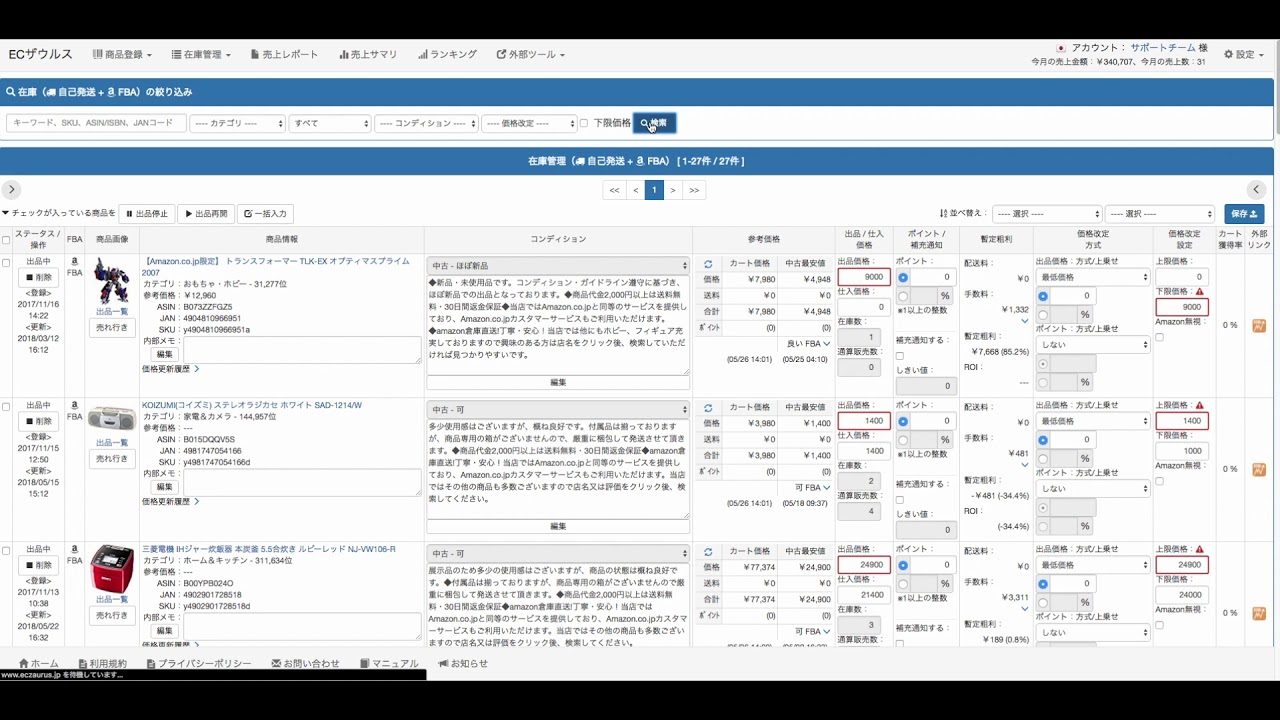Check the select-all checkbox in table header
Image resolution: width=1280 pixels, height=720 pixels.
click(x=7, y=240)
